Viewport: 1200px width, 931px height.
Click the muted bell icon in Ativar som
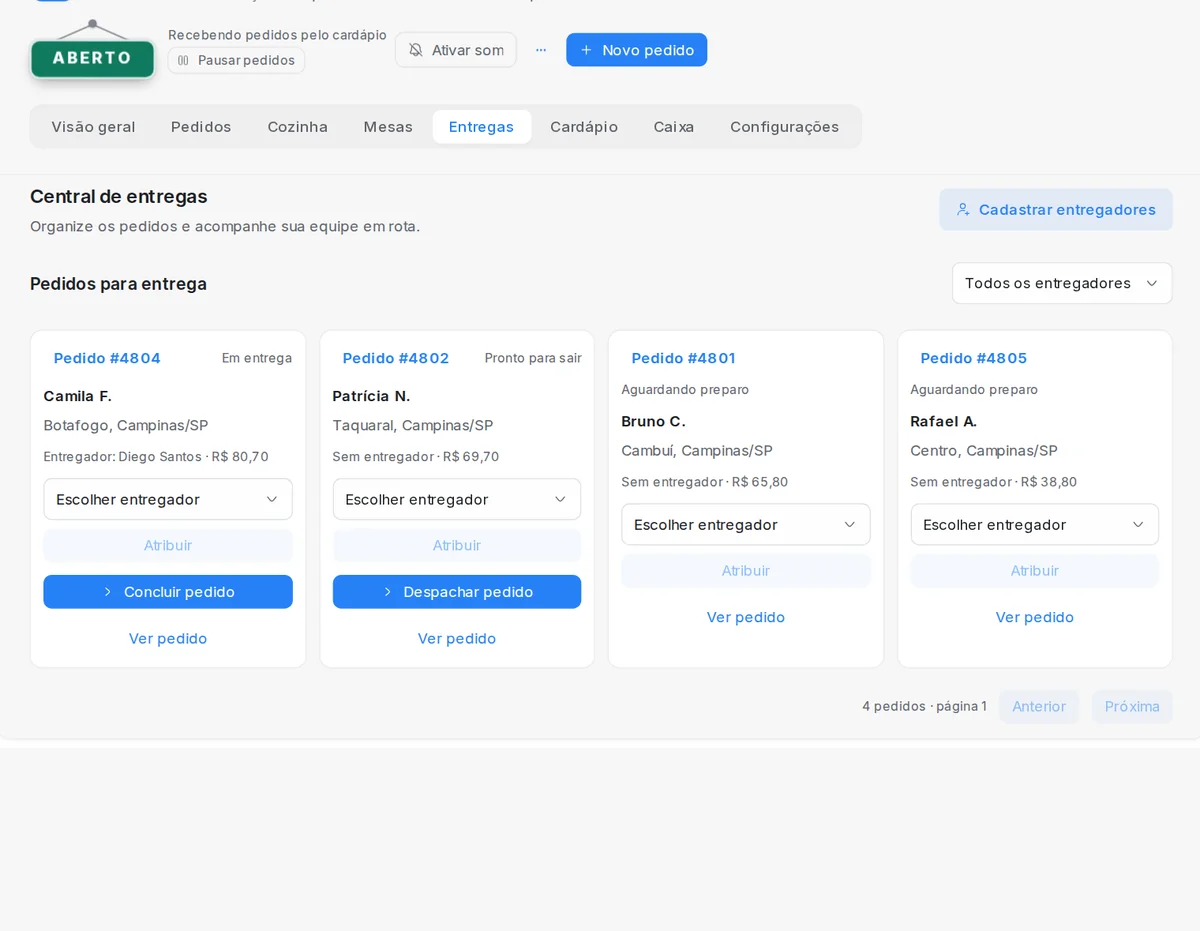point(416,50)
